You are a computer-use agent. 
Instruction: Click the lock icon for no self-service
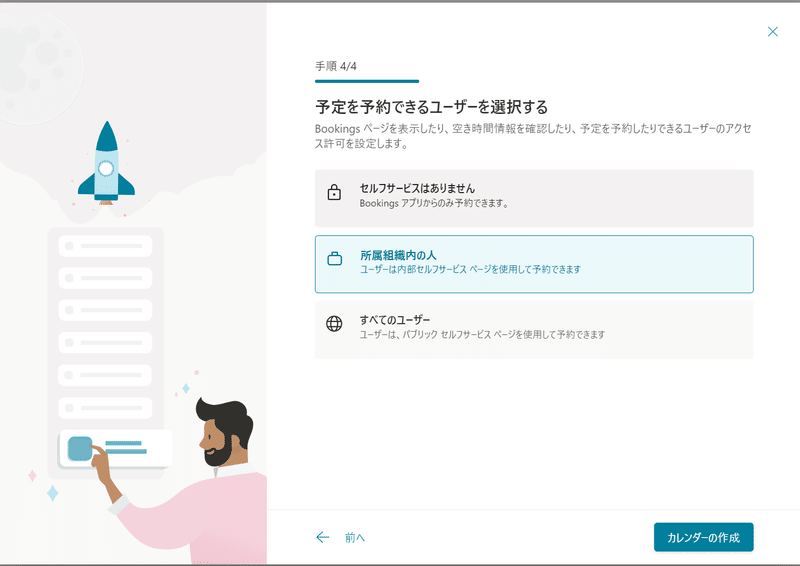point(334,192)
